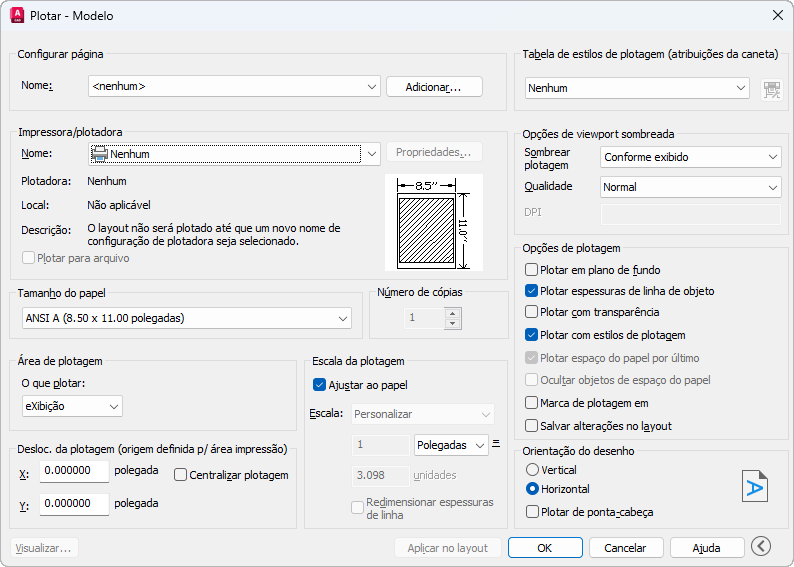Close the Plotar dialog window
The image size is (794, 567).
point(777,16)
